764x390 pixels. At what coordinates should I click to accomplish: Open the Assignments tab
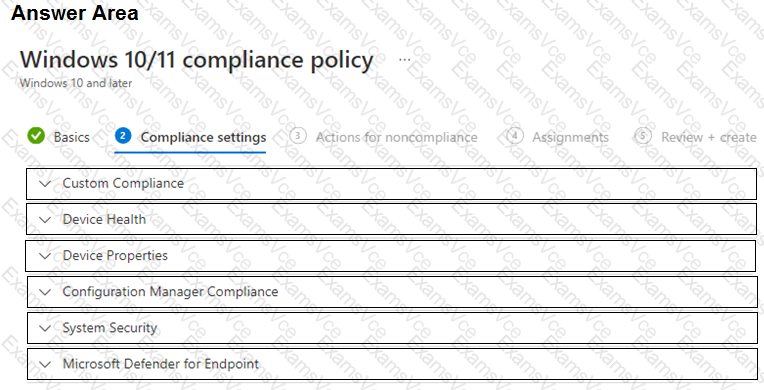(x=570, y=137)
